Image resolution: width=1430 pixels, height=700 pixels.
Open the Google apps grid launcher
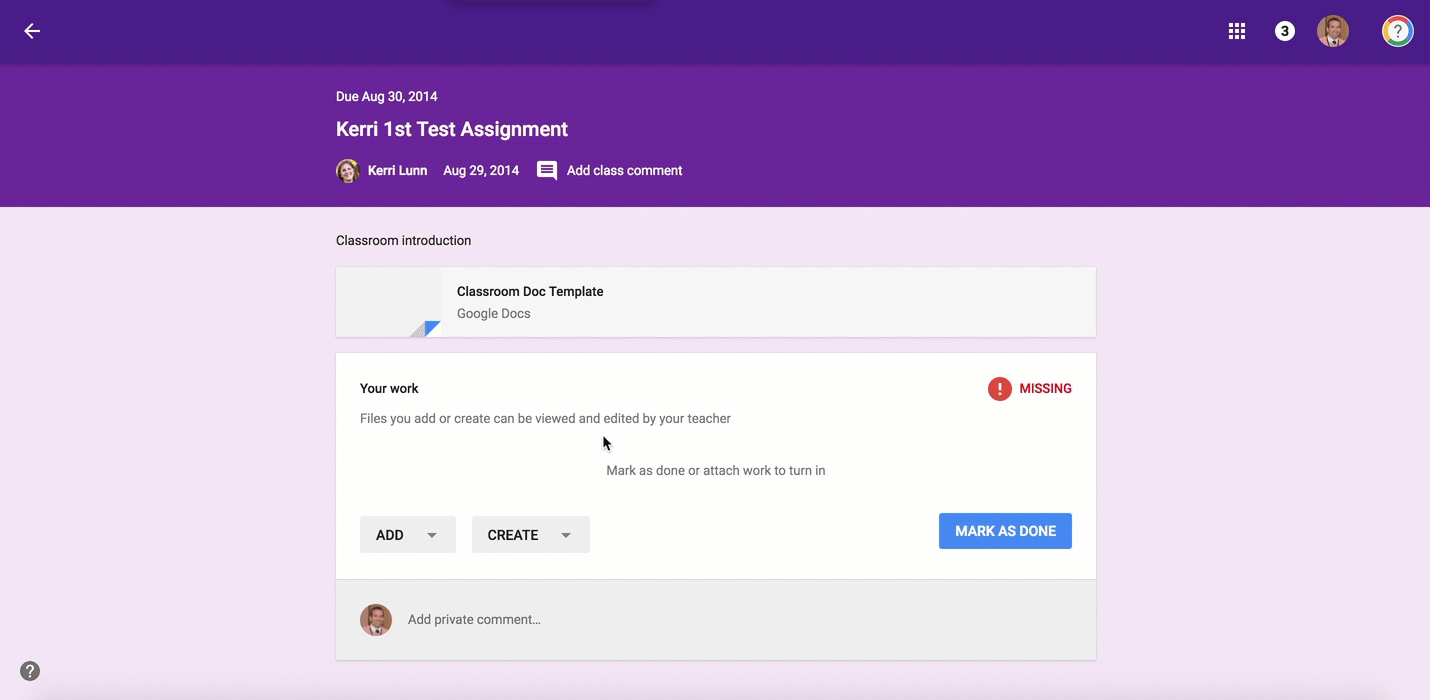coord(1237,31)
